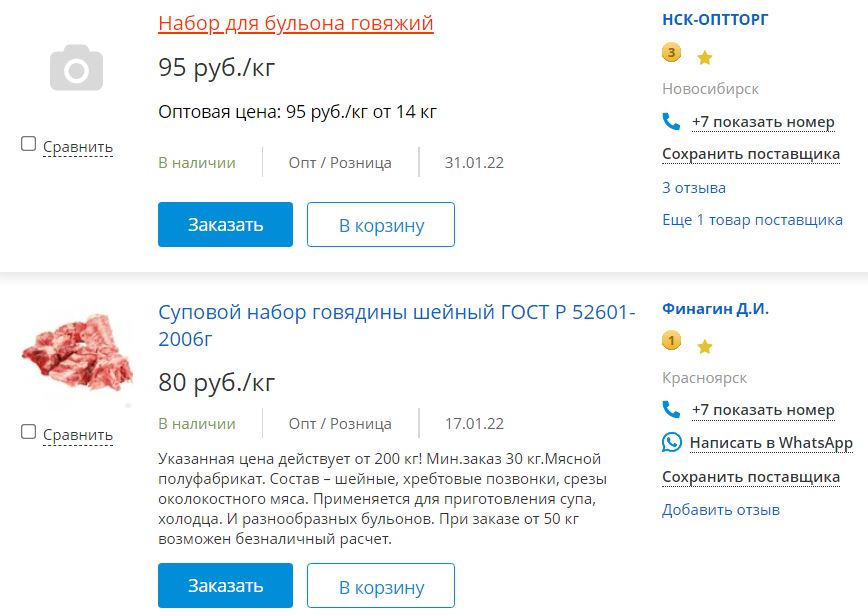Add the 80 руб./кг product В корзину
Screen dimensions: 868x616
(381, 586)
